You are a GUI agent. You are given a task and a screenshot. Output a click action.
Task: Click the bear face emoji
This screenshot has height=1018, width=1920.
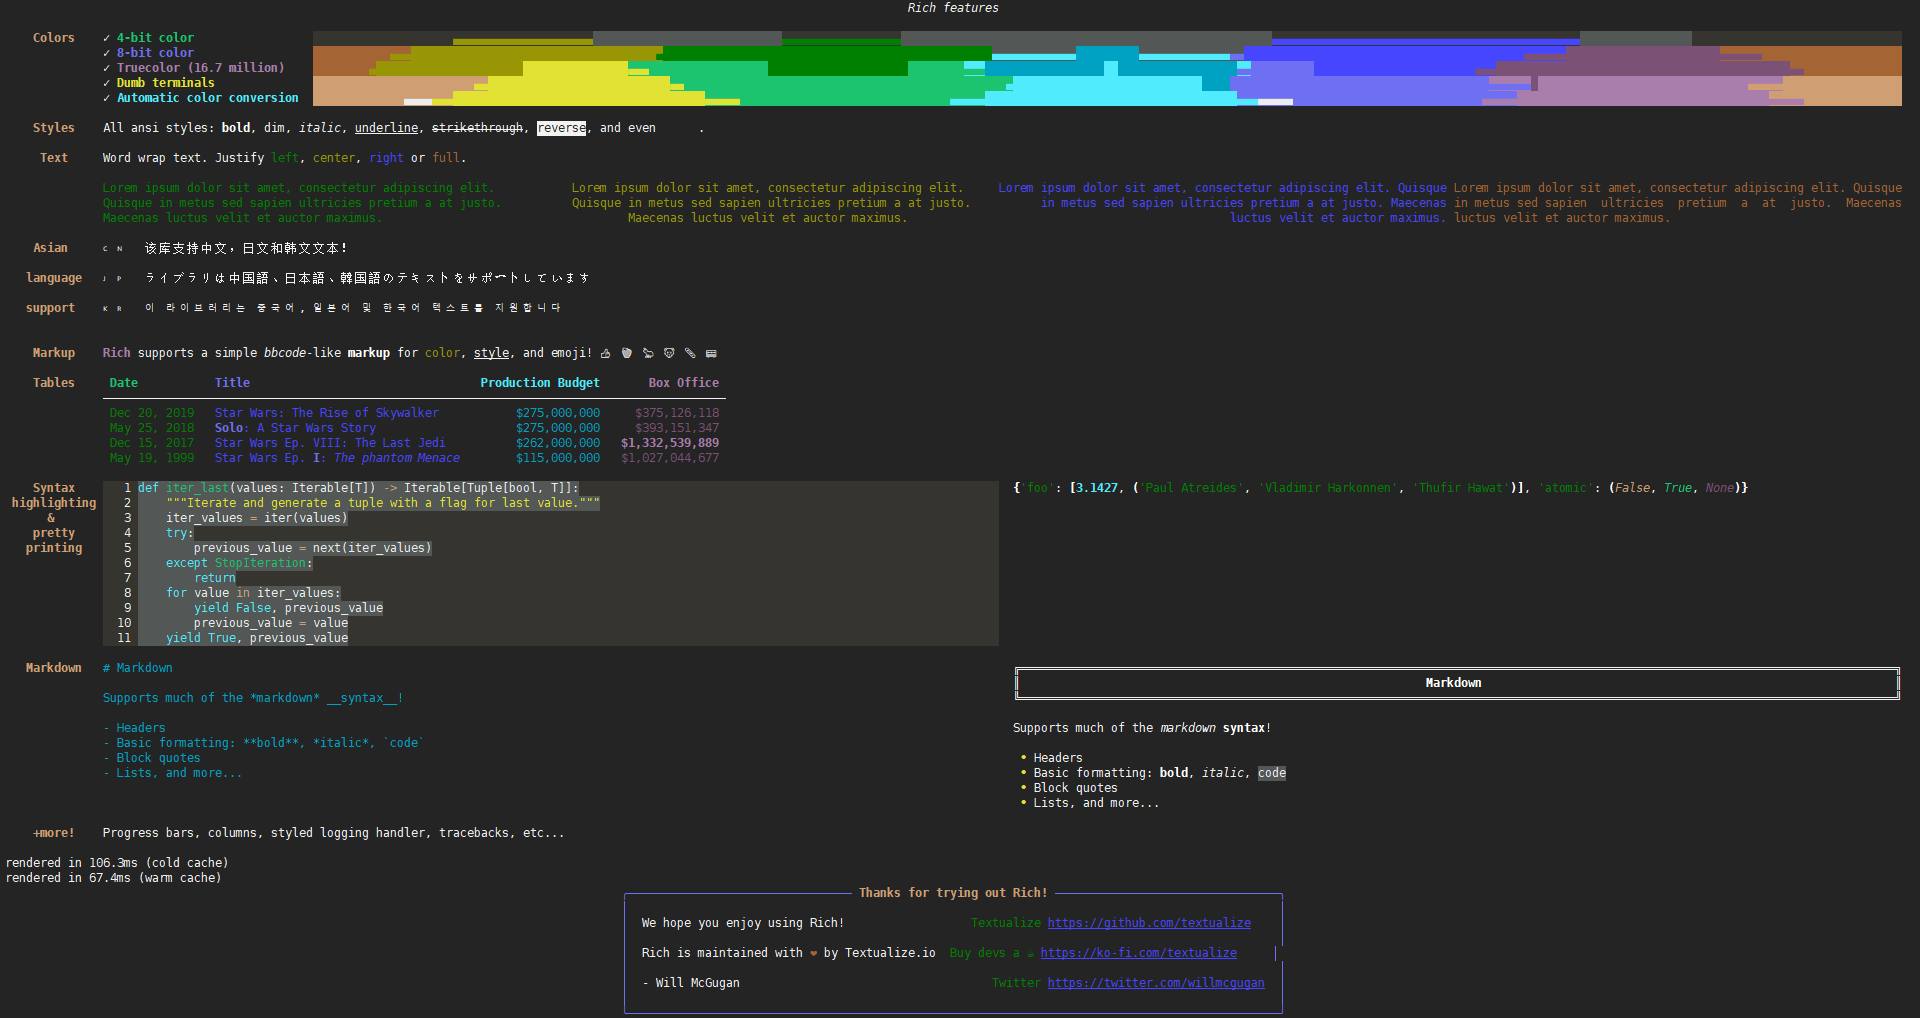click(x=669, y=353)
